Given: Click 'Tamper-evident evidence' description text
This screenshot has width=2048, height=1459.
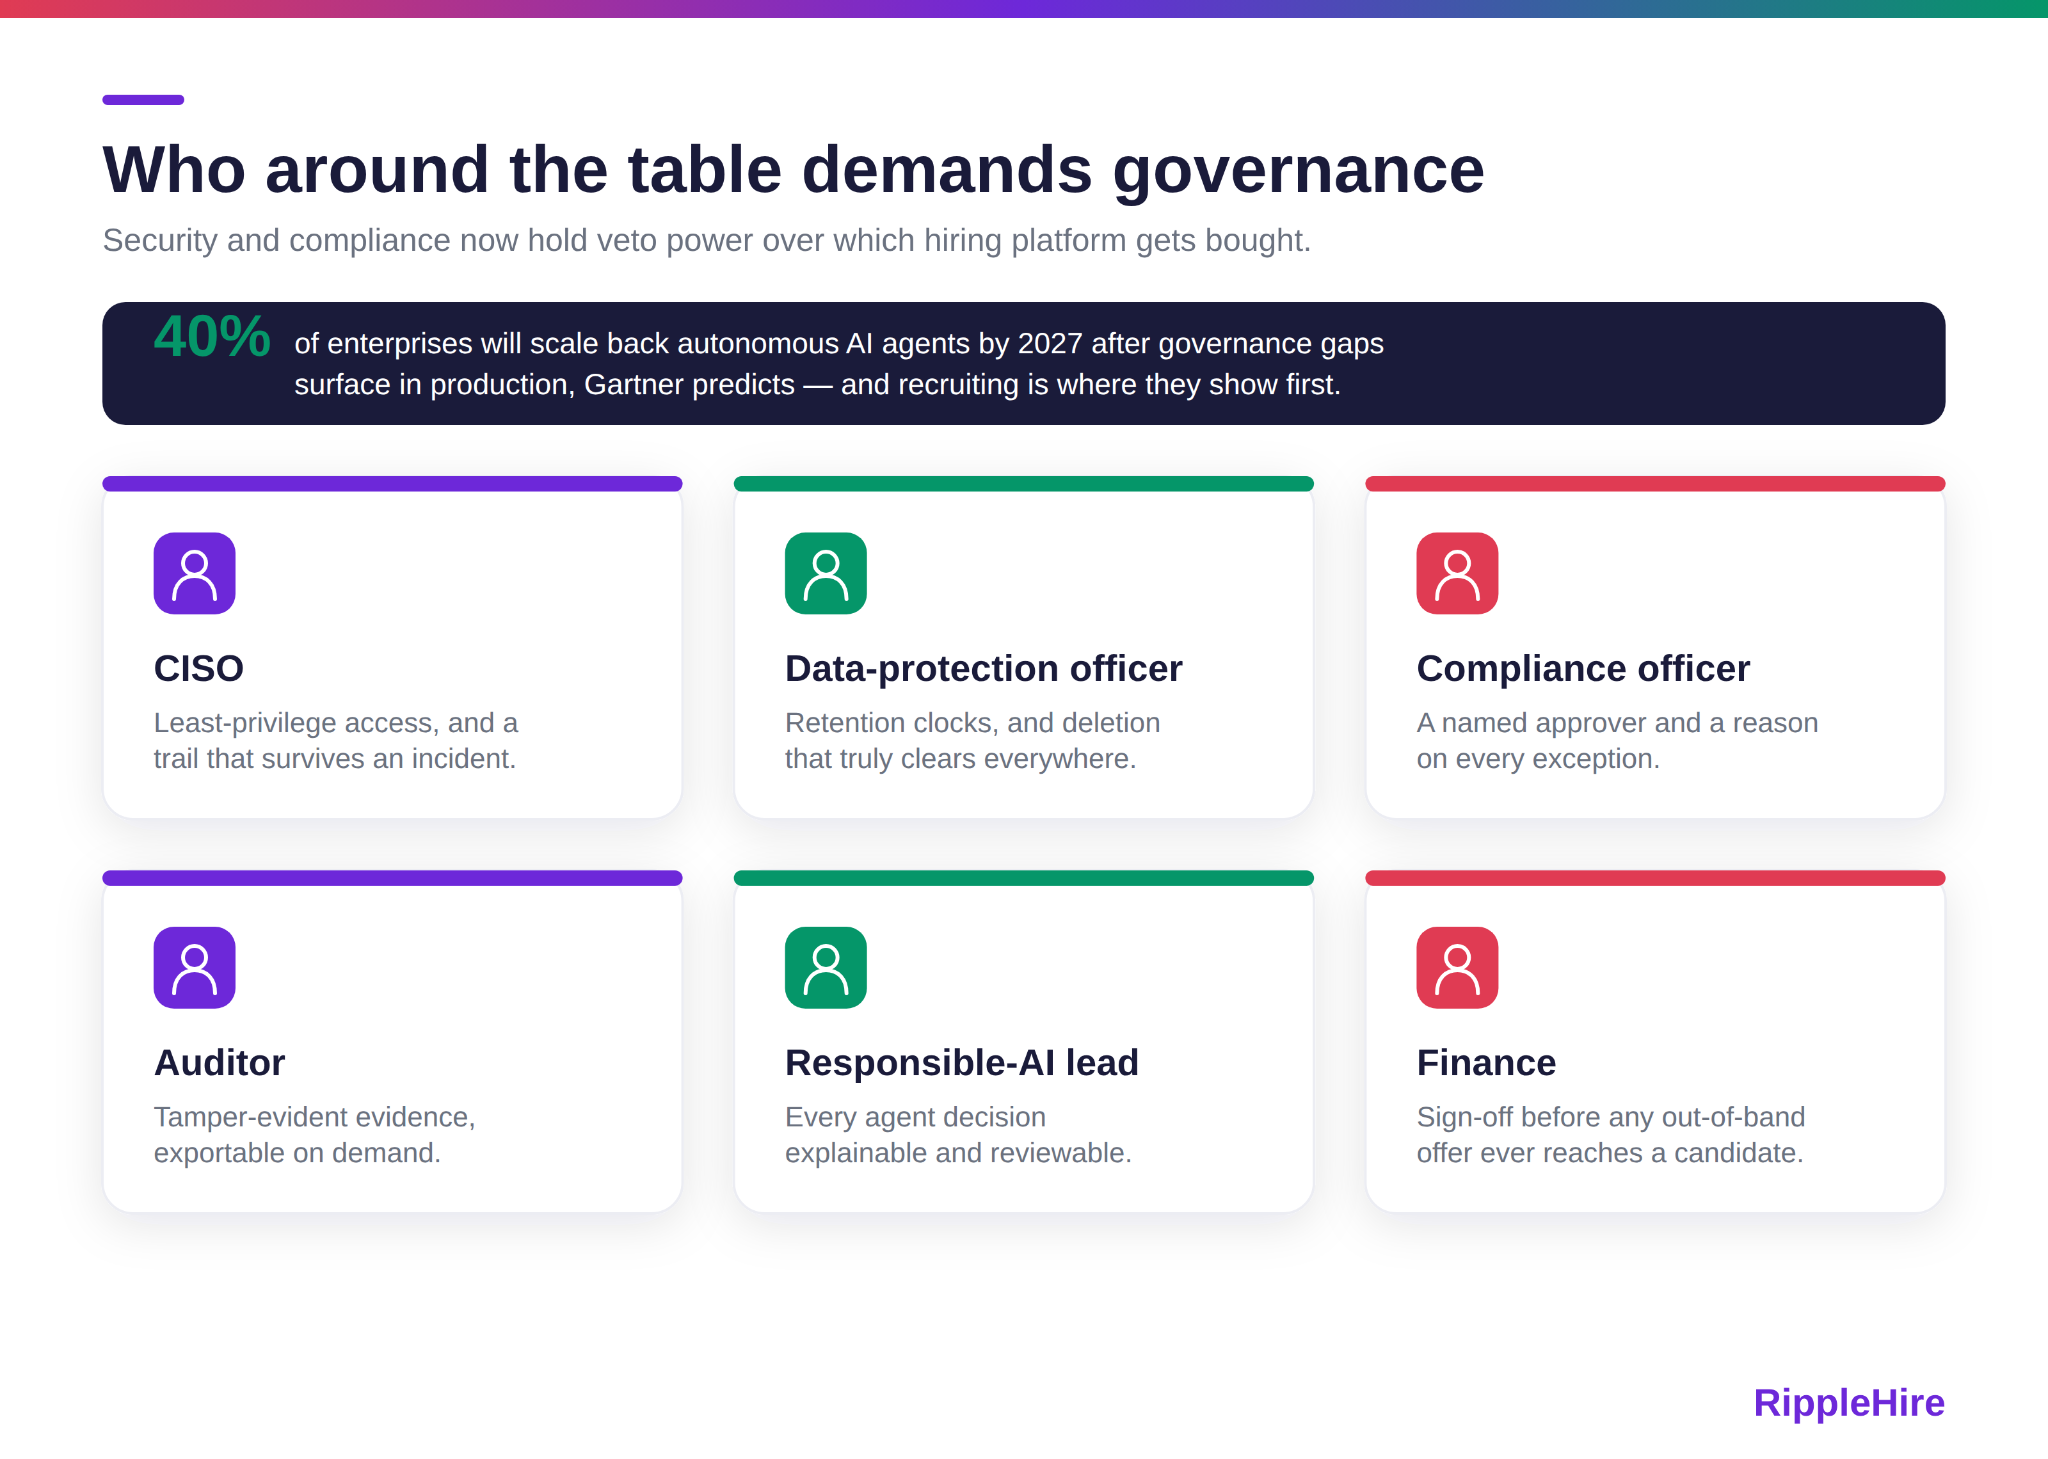Looking at the screenshot, I should (x=315, y=1134).
